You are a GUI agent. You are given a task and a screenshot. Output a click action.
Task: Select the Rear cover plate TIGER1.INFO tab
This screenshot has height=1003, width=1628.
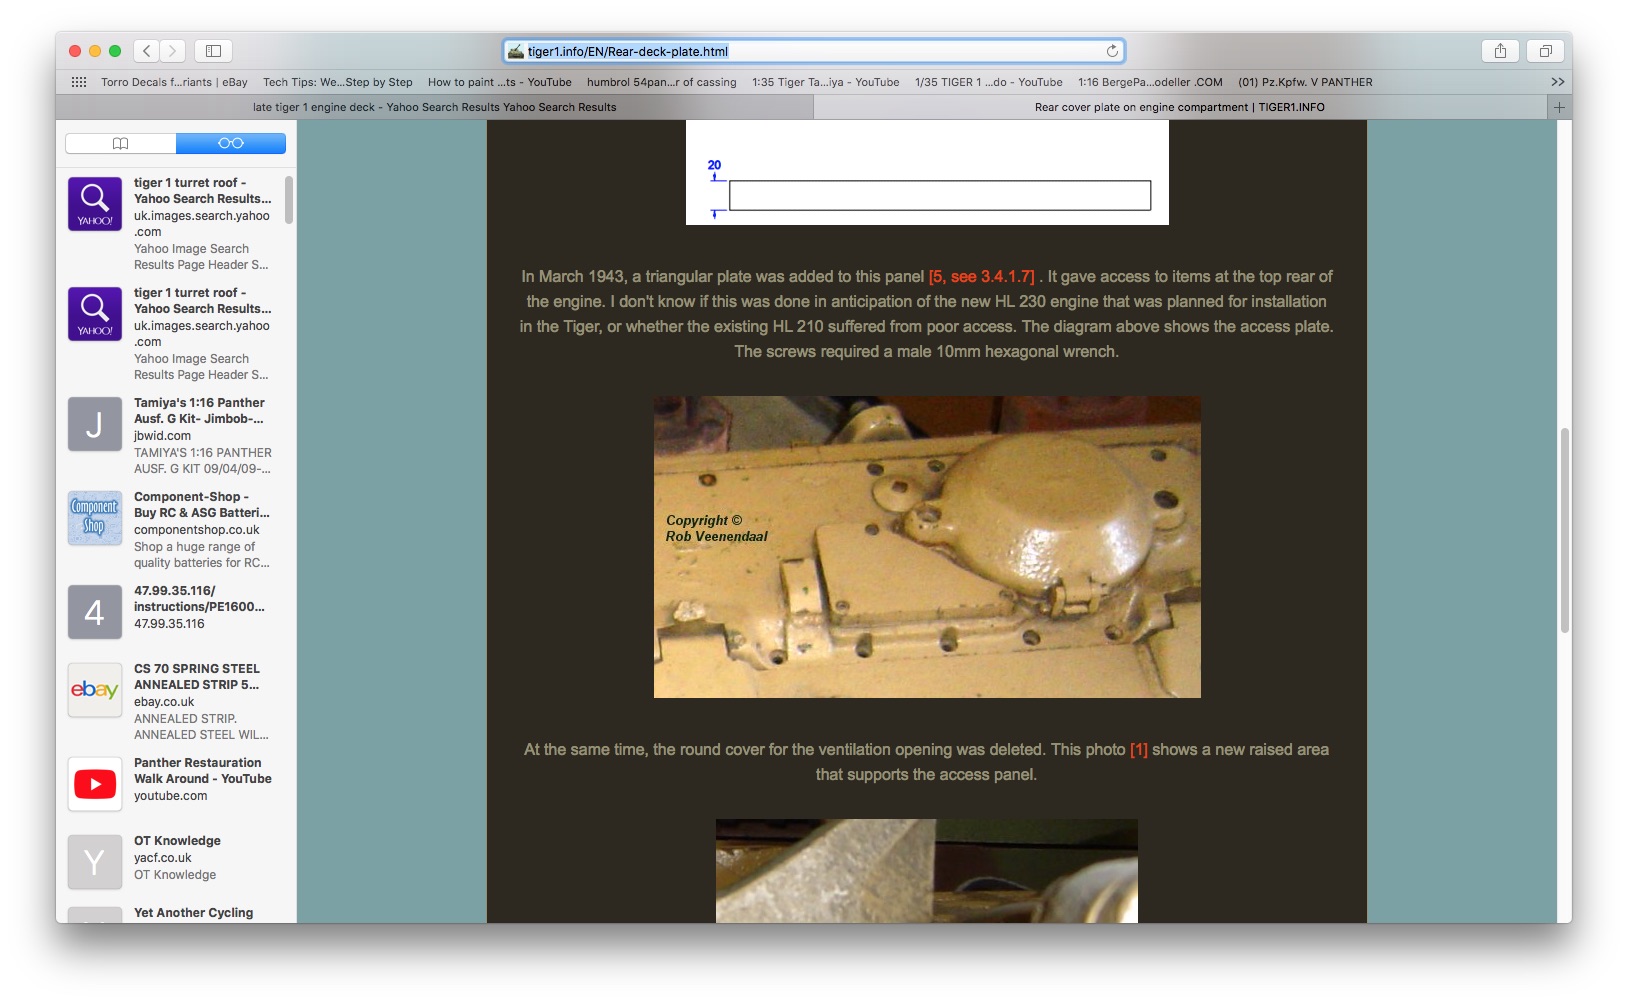(x=1179, y=107)
